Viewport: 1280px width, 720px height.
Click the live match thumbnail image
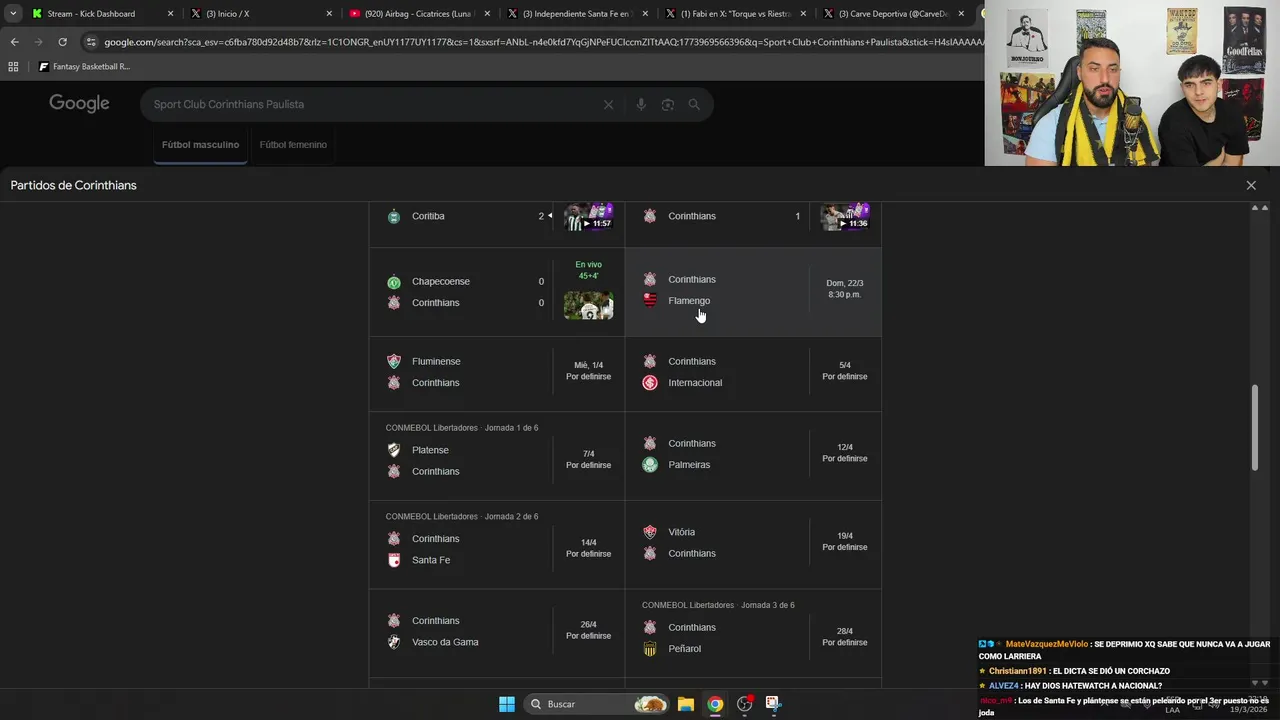pyautogui.click(x=588, y=305)
